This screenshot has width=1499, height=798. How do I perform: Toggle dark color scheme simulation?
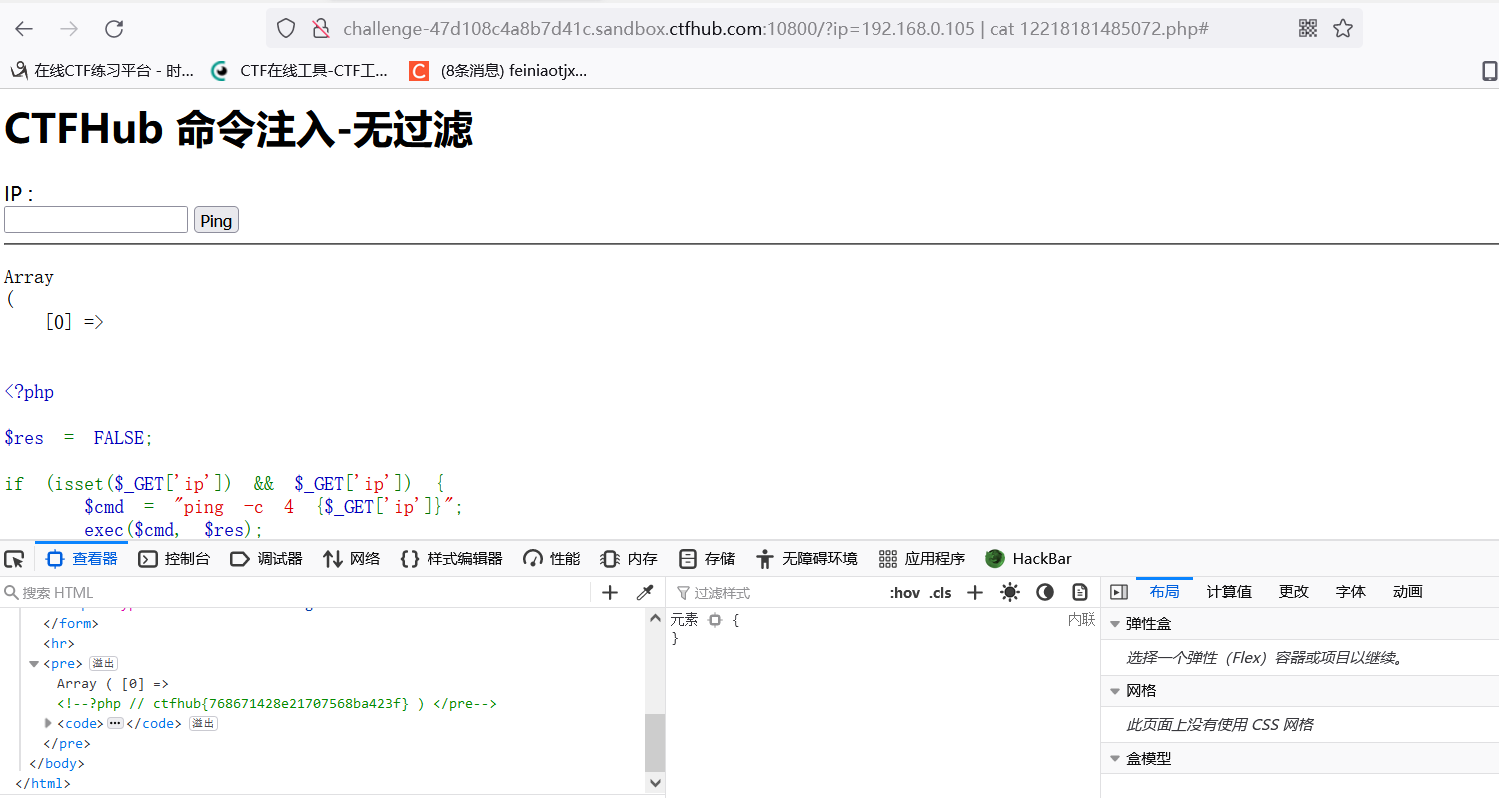pos(1045,593)
